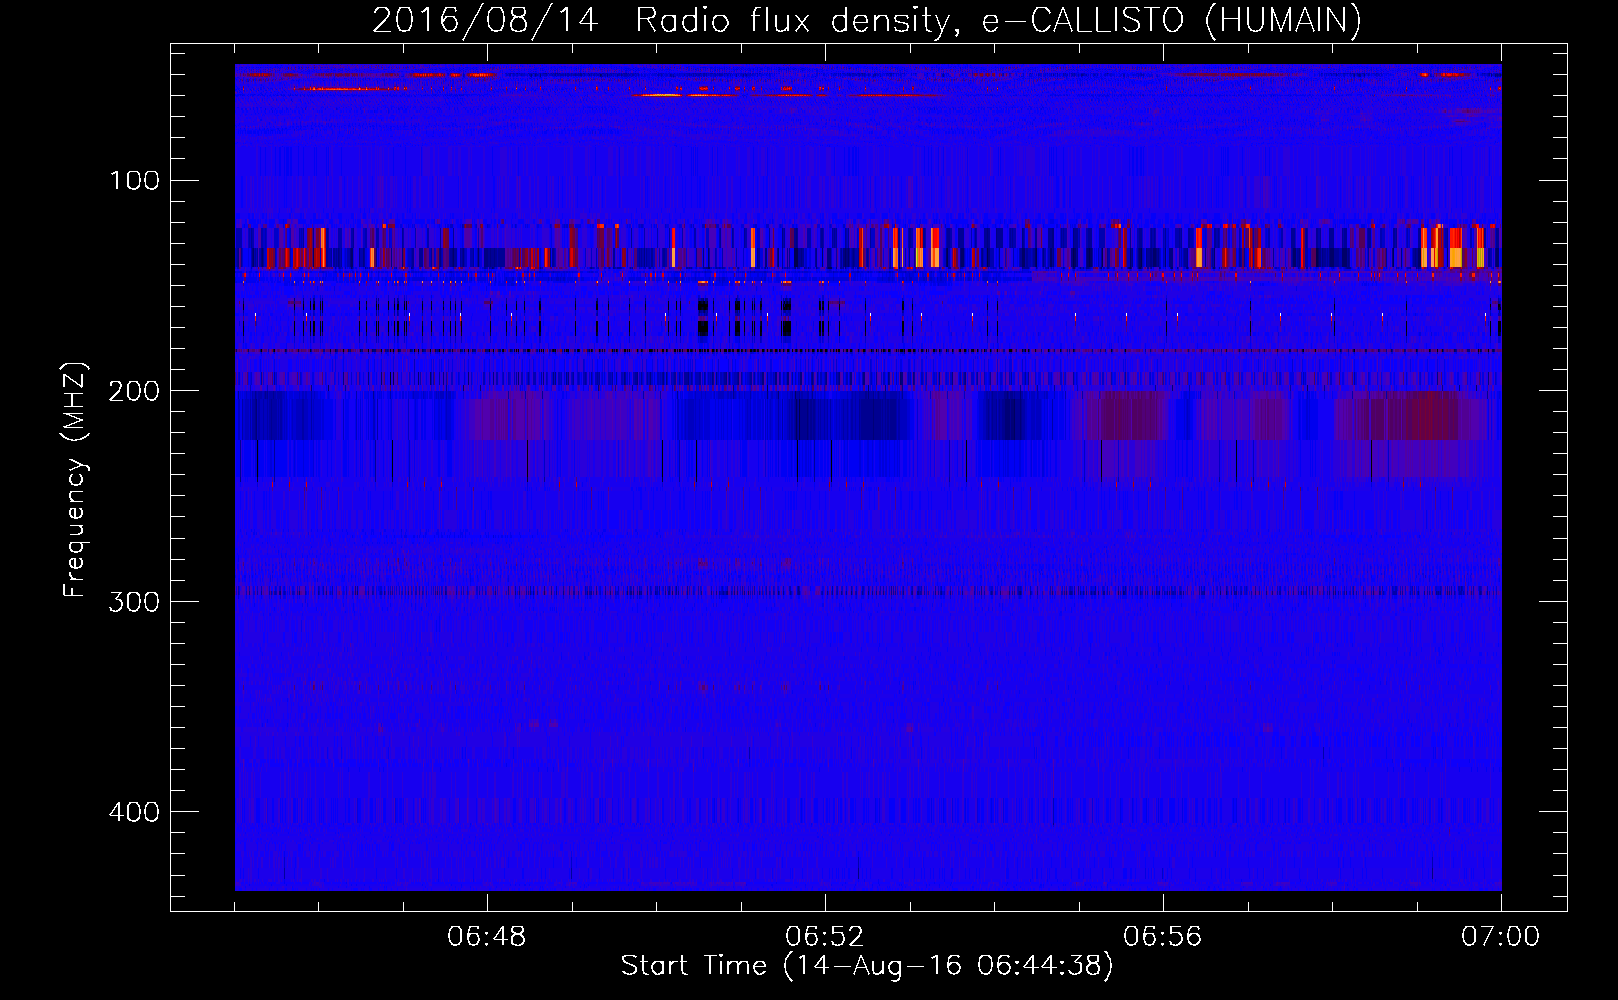Click the plot title '2016/08/14 Radio flux density, e-CALLISTO (HUMAIN)'
This screenshot has width=1618, height=1000.
tap(867, 20)
